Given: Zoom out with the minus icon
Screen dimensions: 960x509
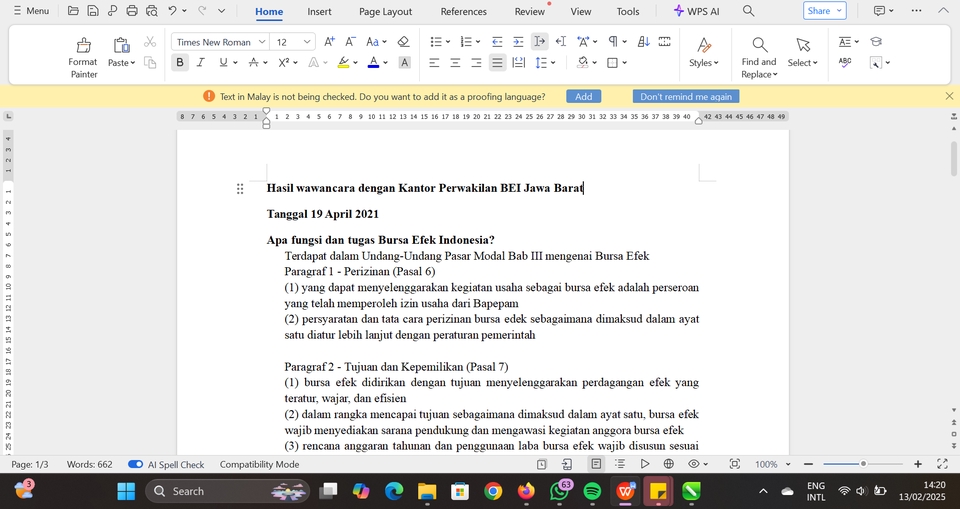Looking at the screenshot, I should [808, 464].
